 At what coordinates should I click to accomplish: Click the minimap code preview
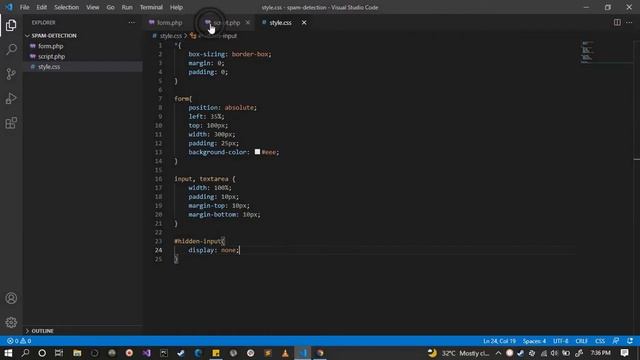(x=587, y=52)
